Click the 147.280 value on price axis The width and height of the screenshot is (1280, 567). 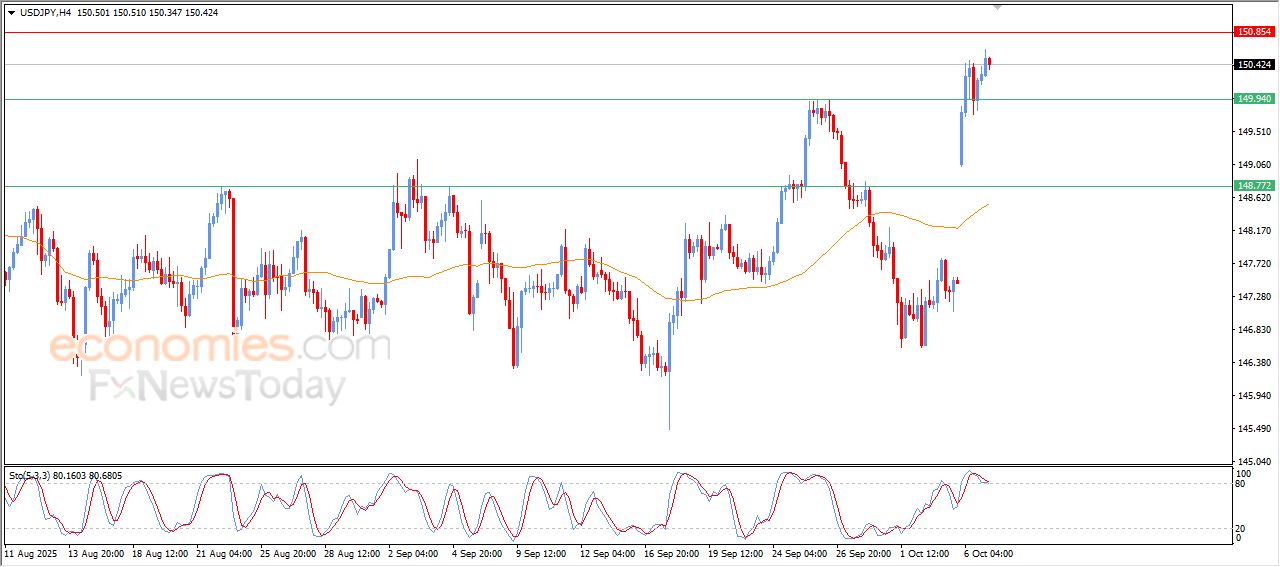coord(1253,297)
